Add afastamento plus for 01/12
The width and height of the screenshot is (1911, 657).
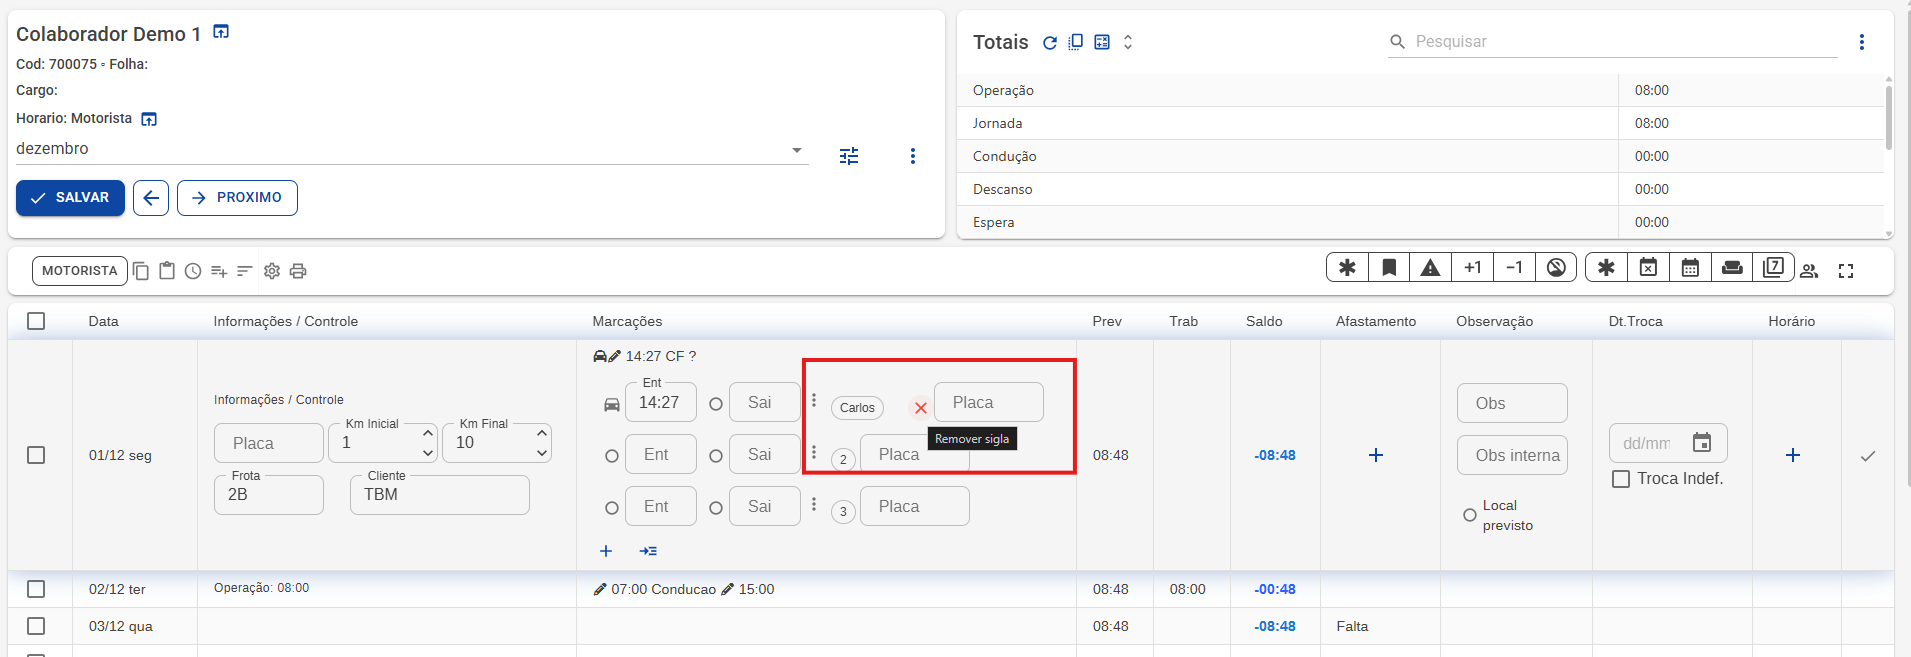tap(1376, 455)
